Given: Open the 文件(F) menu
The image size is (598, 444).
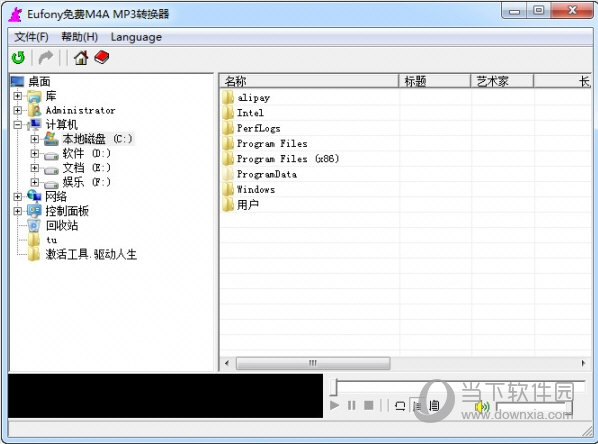Looking at the screenshot, I should point(32,37).
